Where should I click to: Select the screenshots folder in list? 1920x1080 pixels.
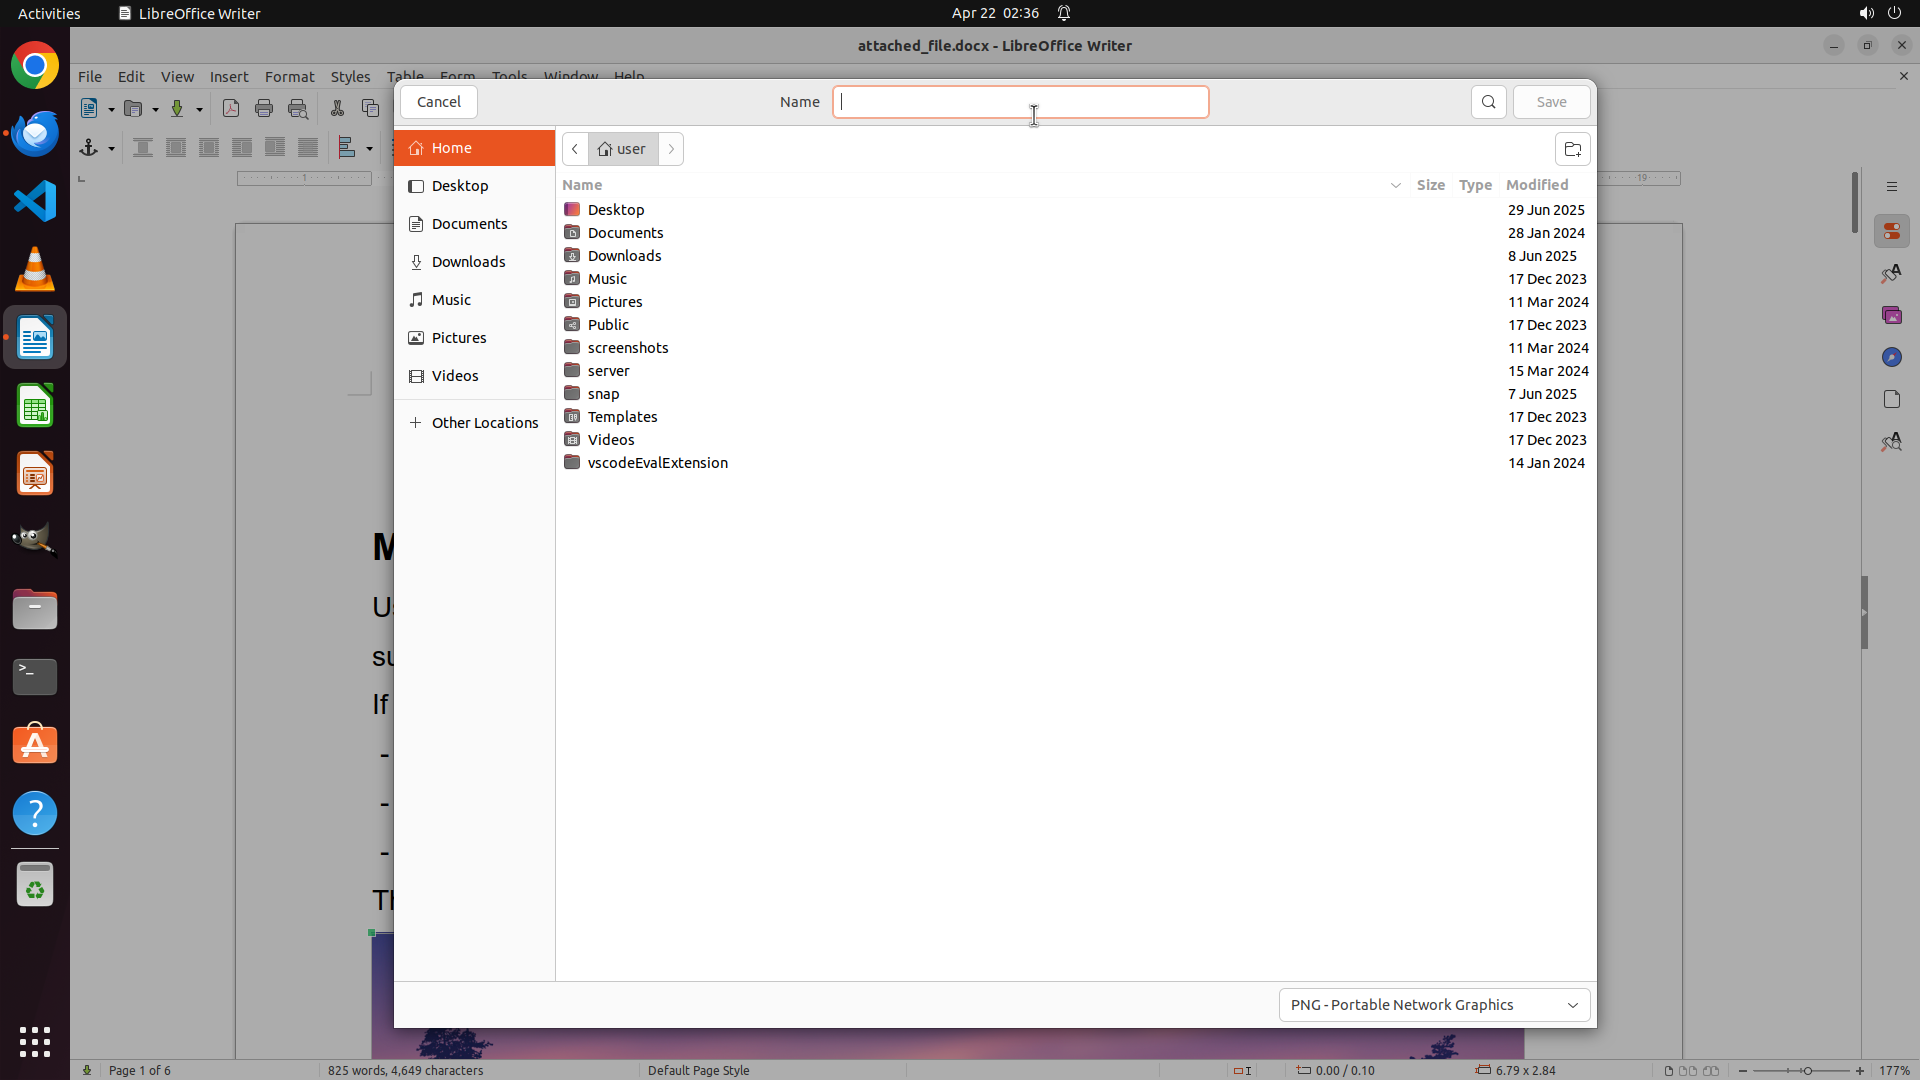(x=628, y=348)
